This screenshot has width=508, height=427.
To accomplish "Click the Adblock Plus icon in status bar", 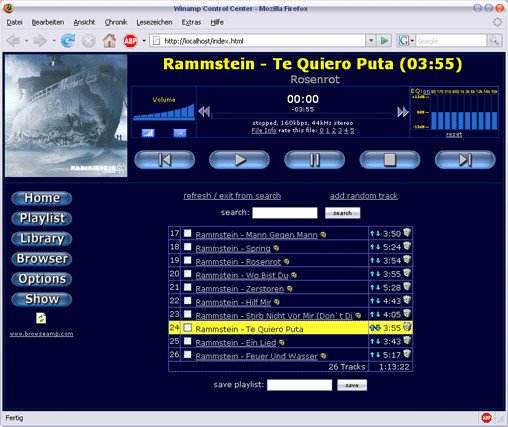I will click(x=486, y=418).
